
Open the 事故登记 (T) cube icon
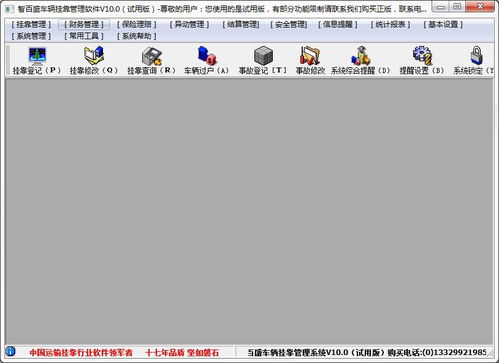tap(263, 56)
